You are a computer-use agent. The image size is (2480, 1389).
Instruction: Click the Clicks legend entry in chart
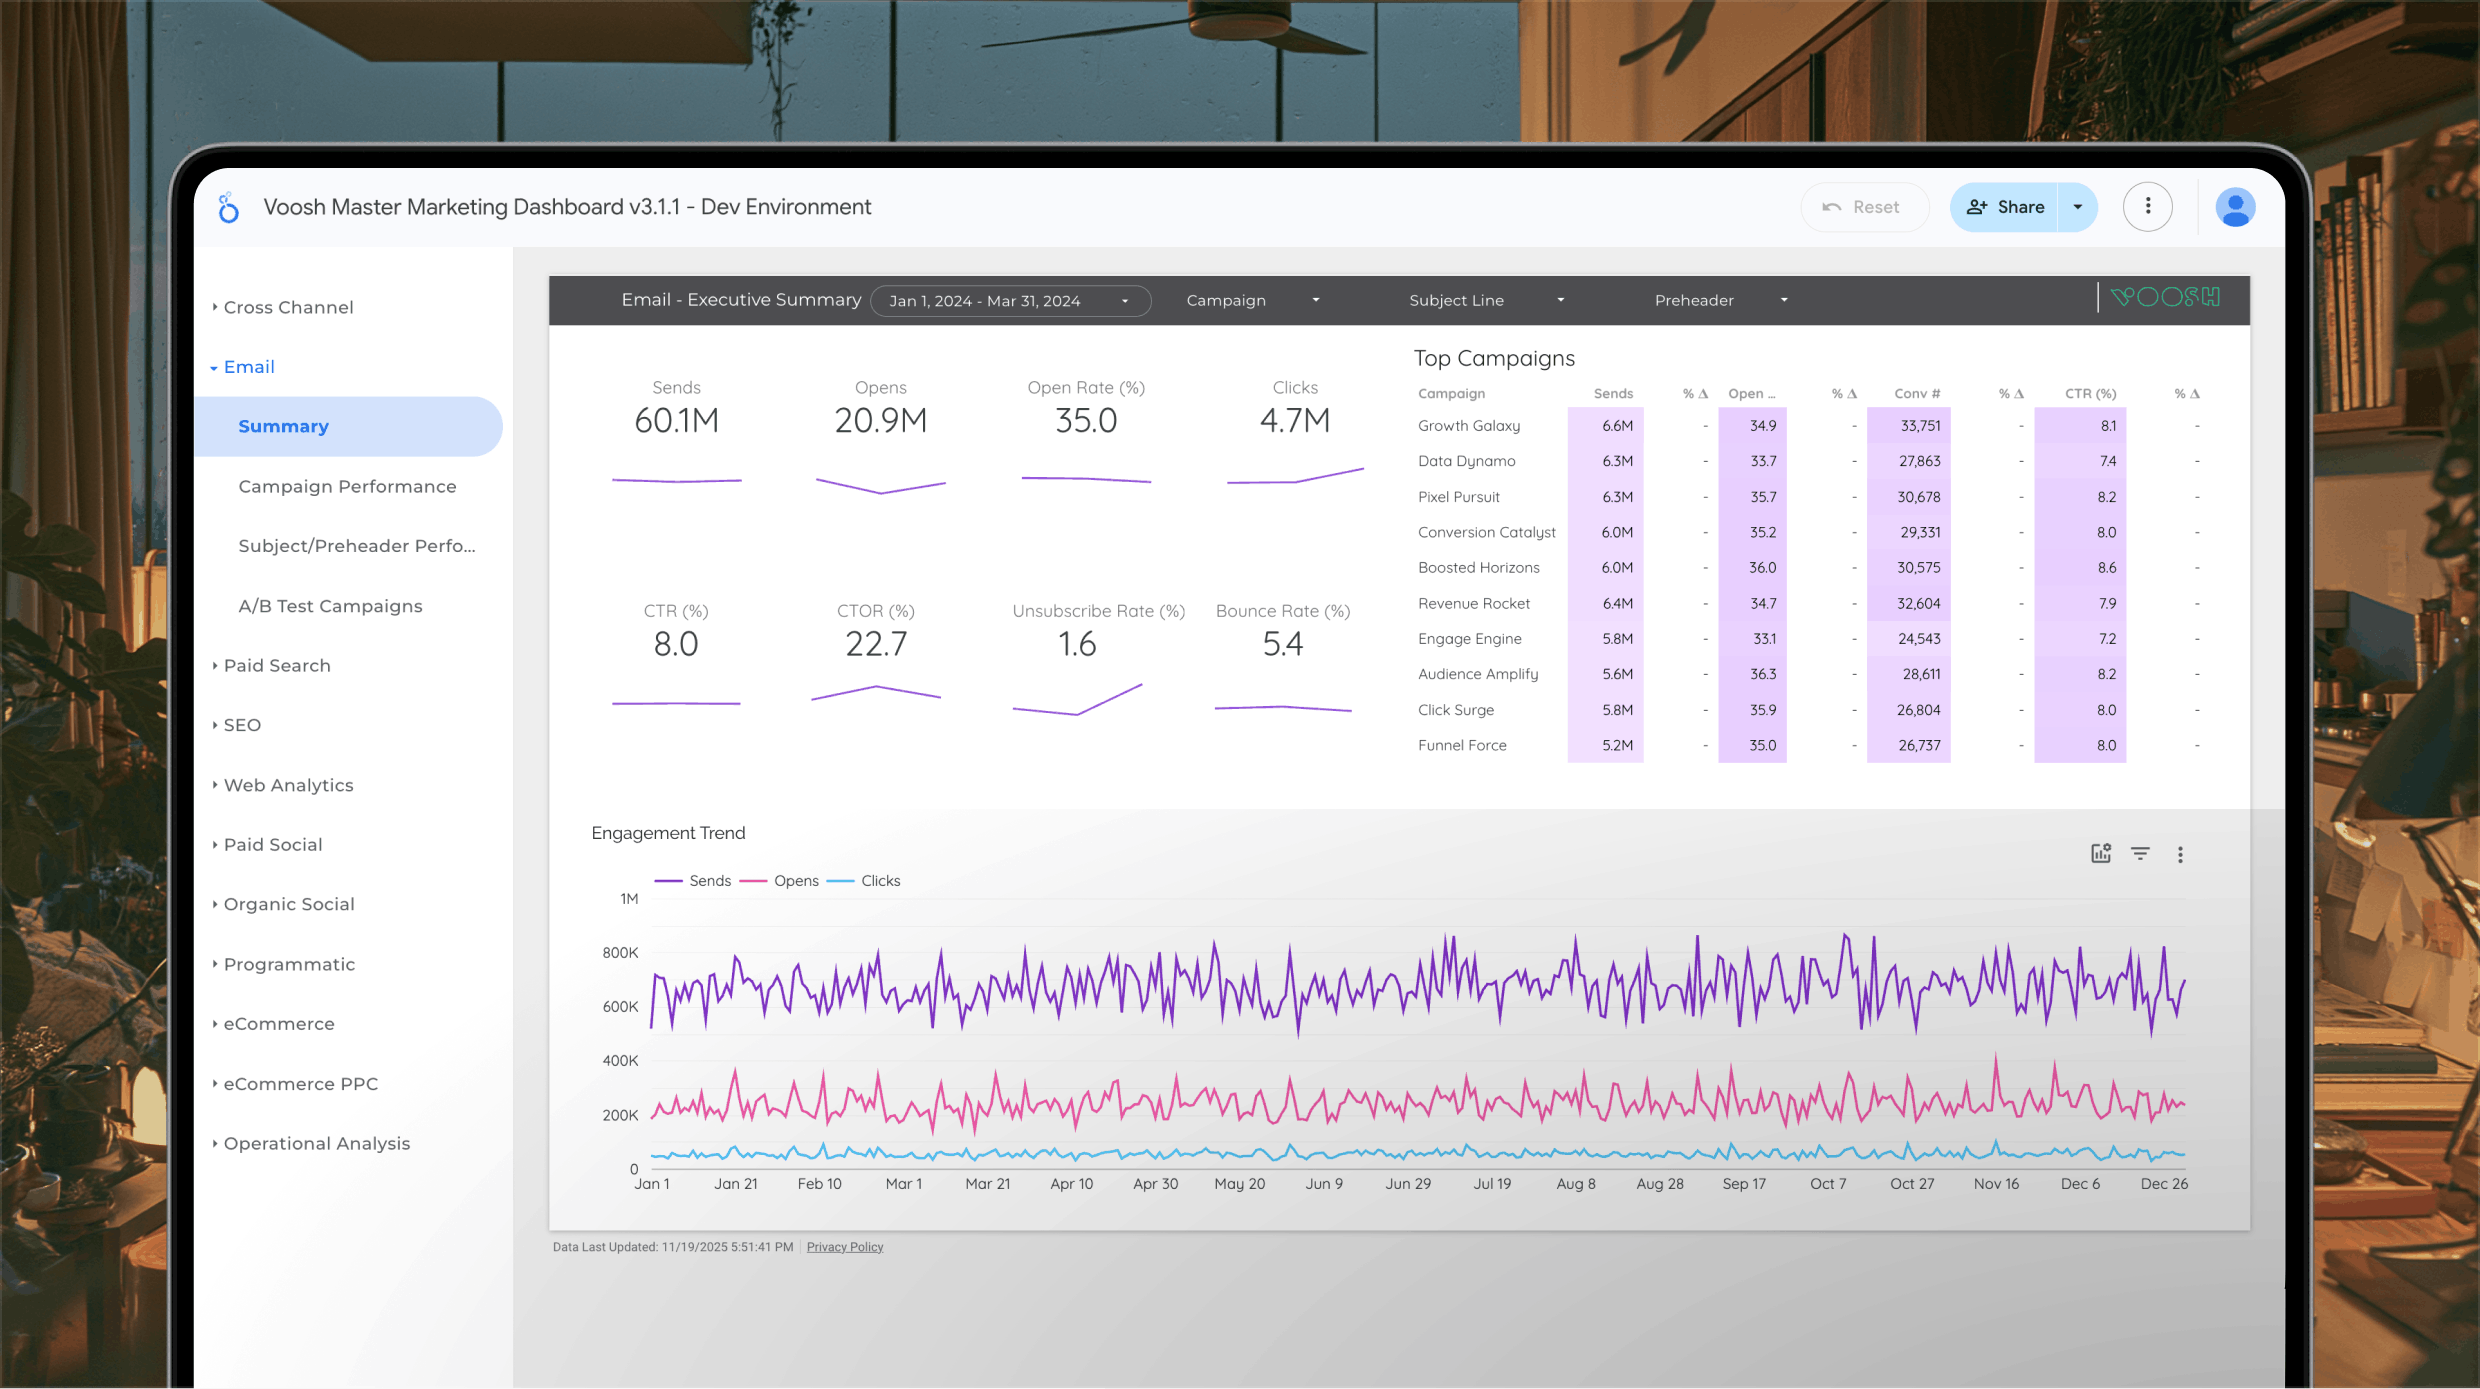click(x=864, y=881)
